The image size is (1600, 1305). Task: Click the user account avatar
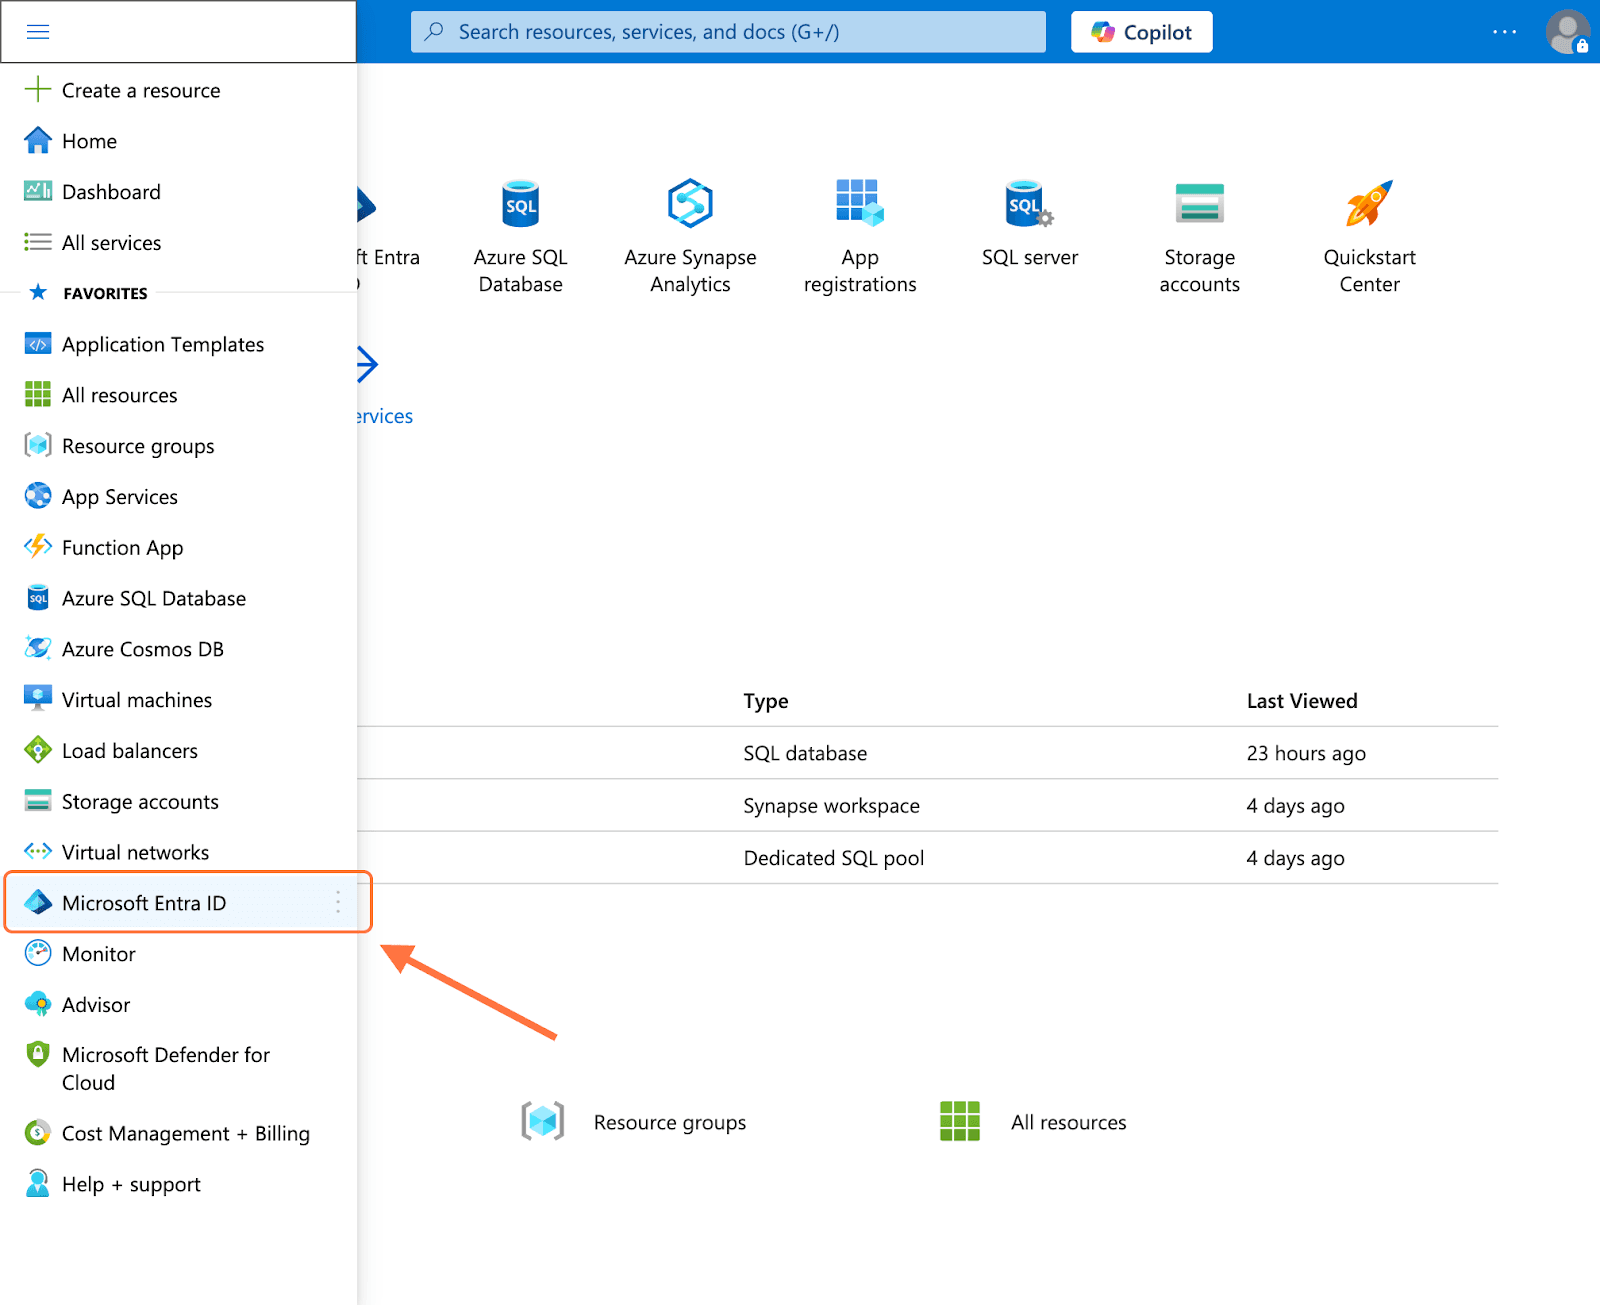point(1566,32)
